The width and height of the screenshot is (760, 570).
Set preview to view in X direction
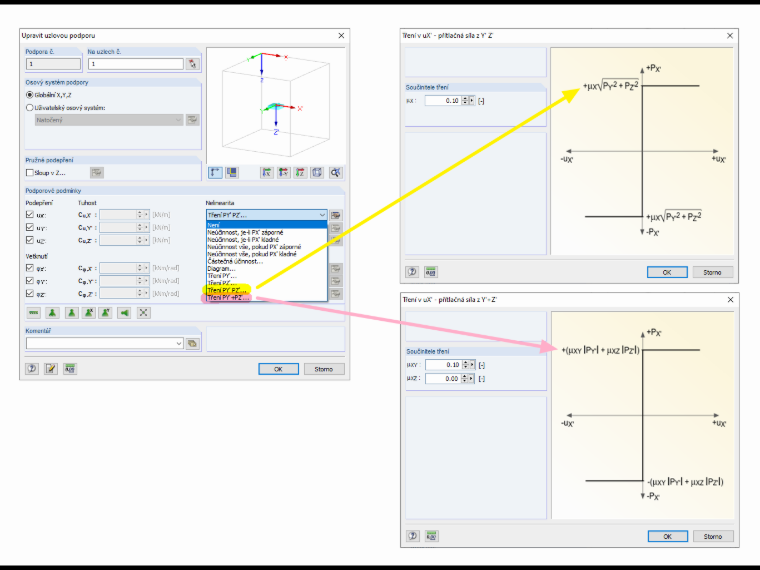coord(267,173)
